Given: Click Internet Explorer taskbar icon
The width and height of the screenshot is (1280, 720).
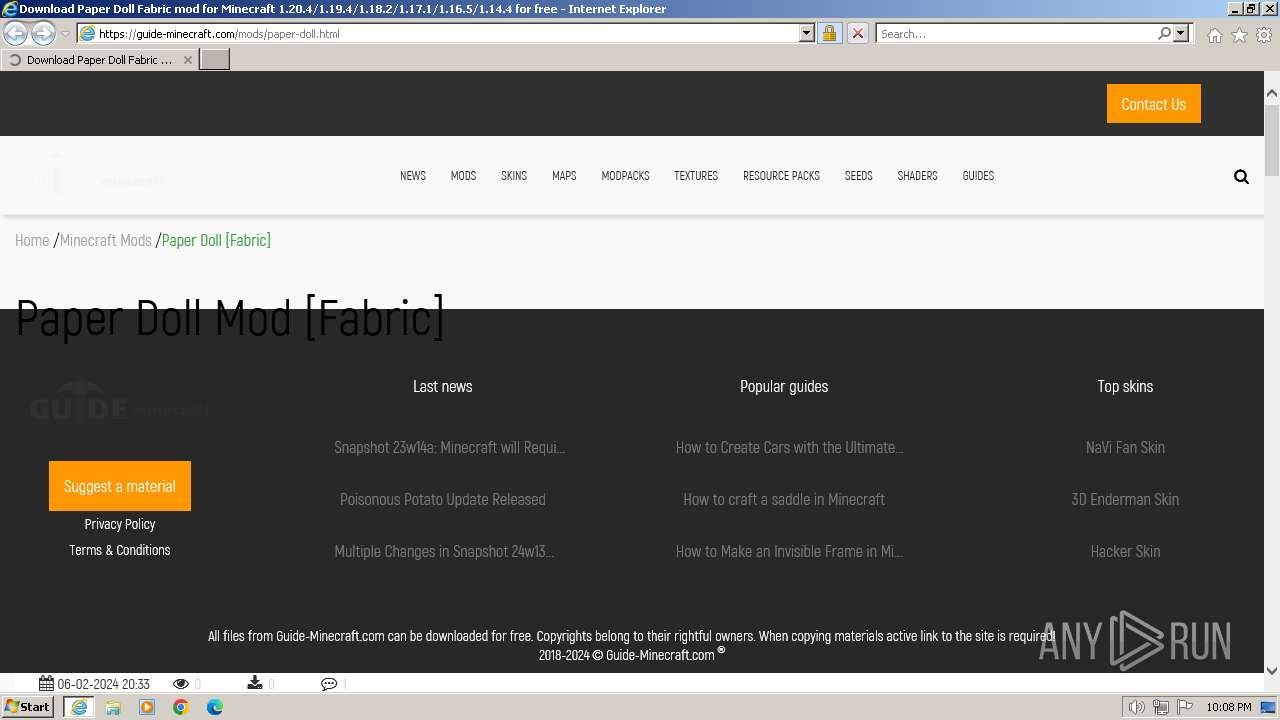Looking at the screenshot, I should [x=79, y=707].
